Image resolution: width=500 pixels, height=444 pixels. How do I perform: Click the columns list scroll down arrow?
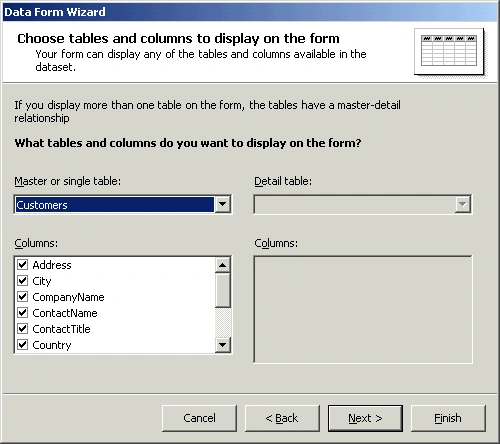click(223, 345)
